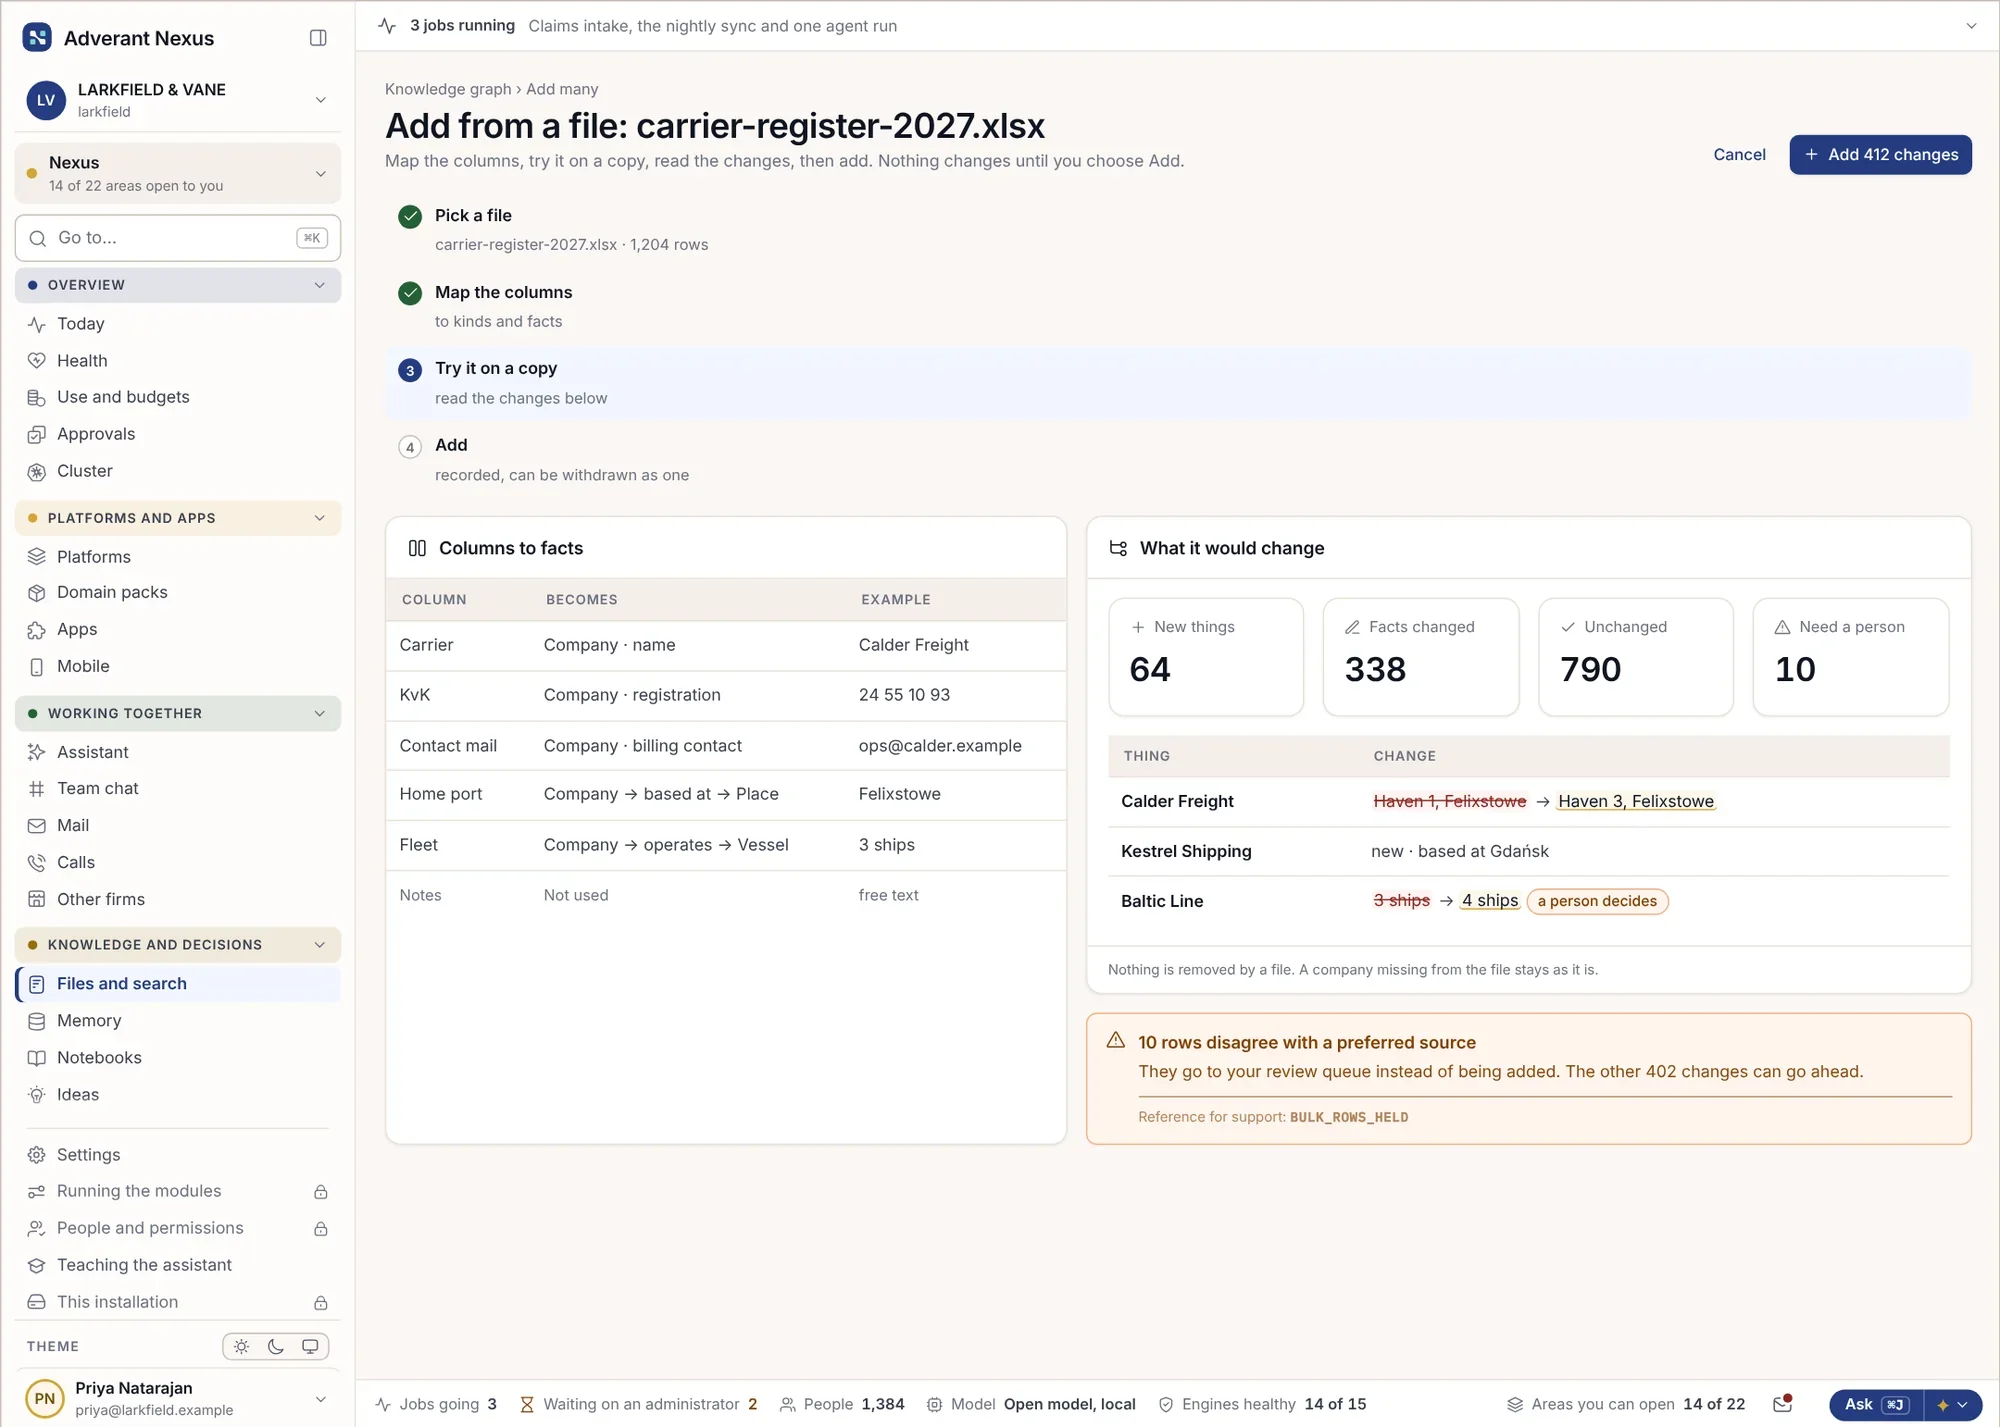Open Teaching the assistant icon
Screen dimensions: 2000x1427
37,1265
